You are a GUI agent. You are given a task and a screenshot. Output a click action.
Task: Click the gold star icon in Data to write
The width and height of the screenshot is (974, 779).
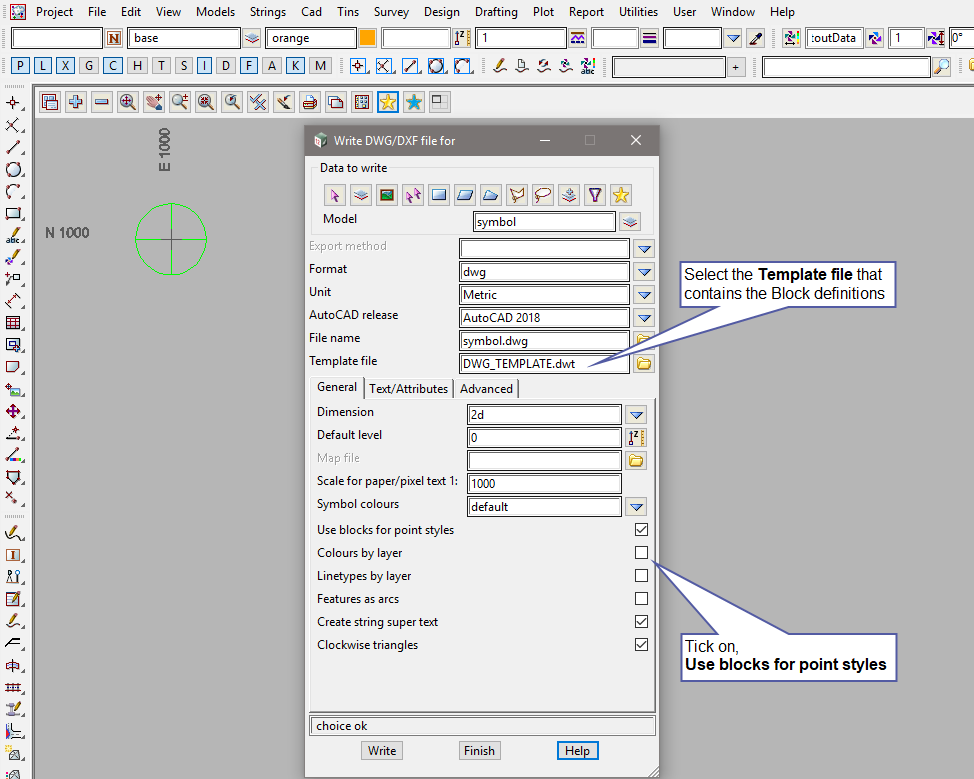tap(621, 195)
